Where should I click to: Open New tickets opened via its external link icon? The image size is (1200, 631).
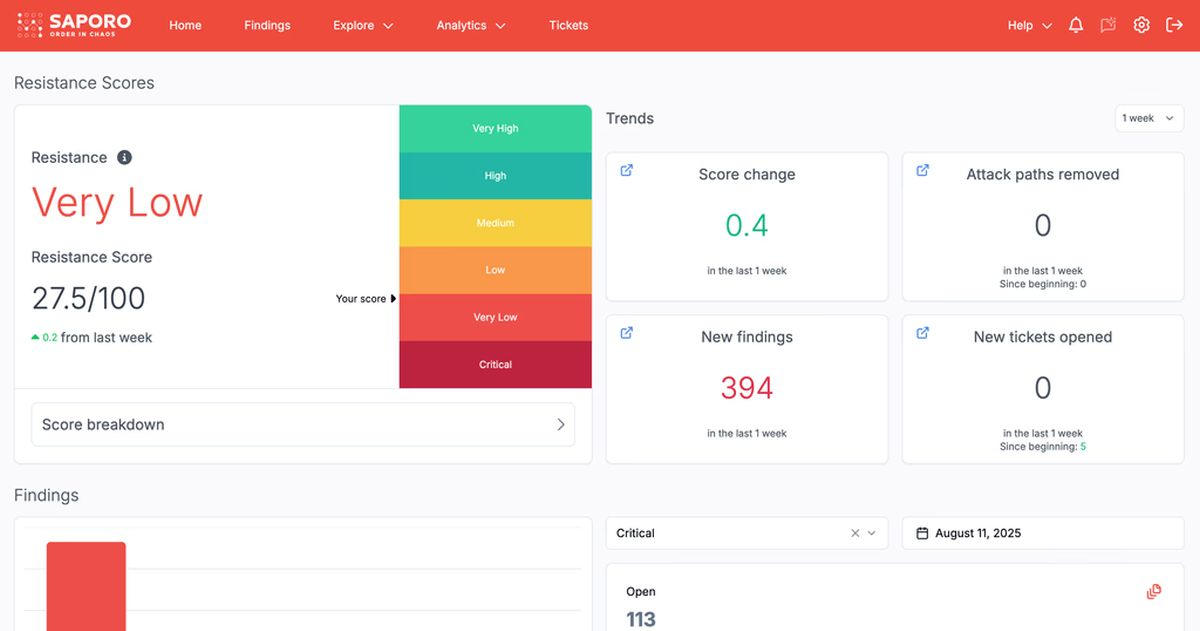pos(922,333)
